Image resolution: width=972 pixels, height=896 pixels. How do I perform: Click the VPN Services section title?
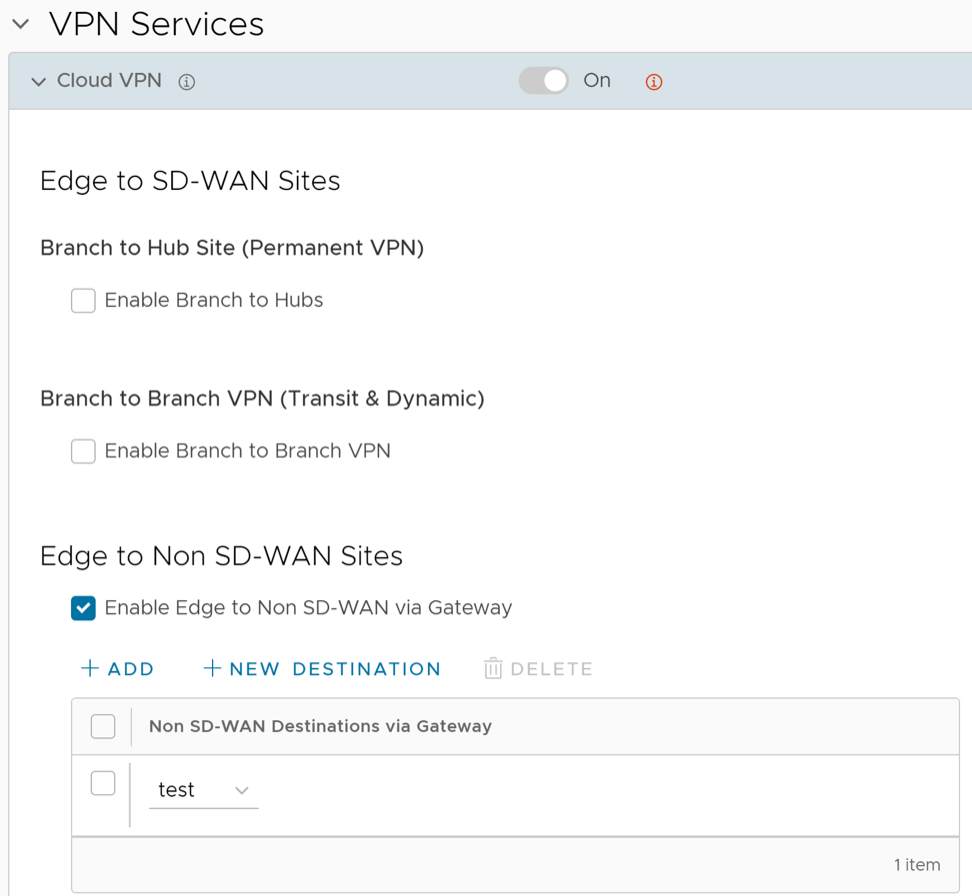click(156, 24)
